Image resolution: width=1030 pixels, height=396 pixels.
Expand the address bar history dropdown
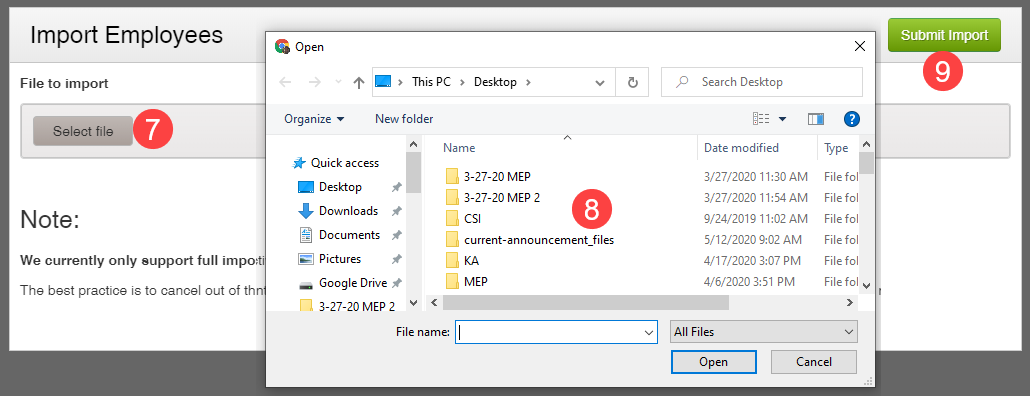click(x=600, y=83)
